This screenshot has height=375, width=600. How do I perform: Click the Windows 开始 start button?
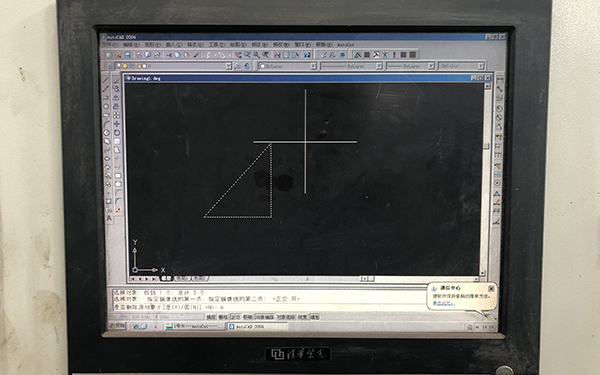(x=117, y=326)
